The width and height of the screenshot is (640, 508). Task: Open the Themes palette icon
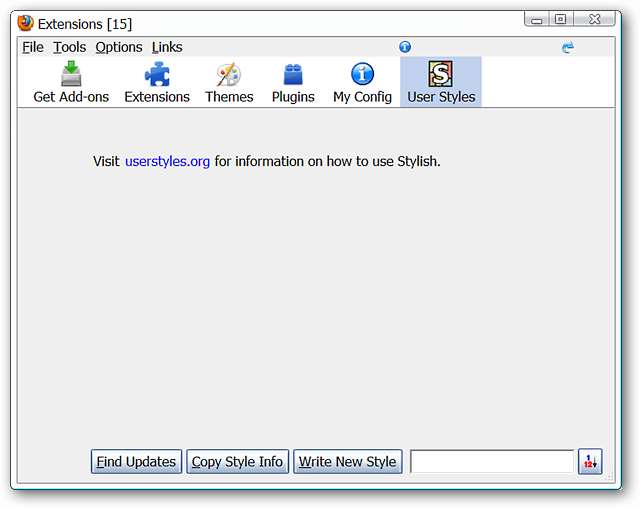pos(229,82)
